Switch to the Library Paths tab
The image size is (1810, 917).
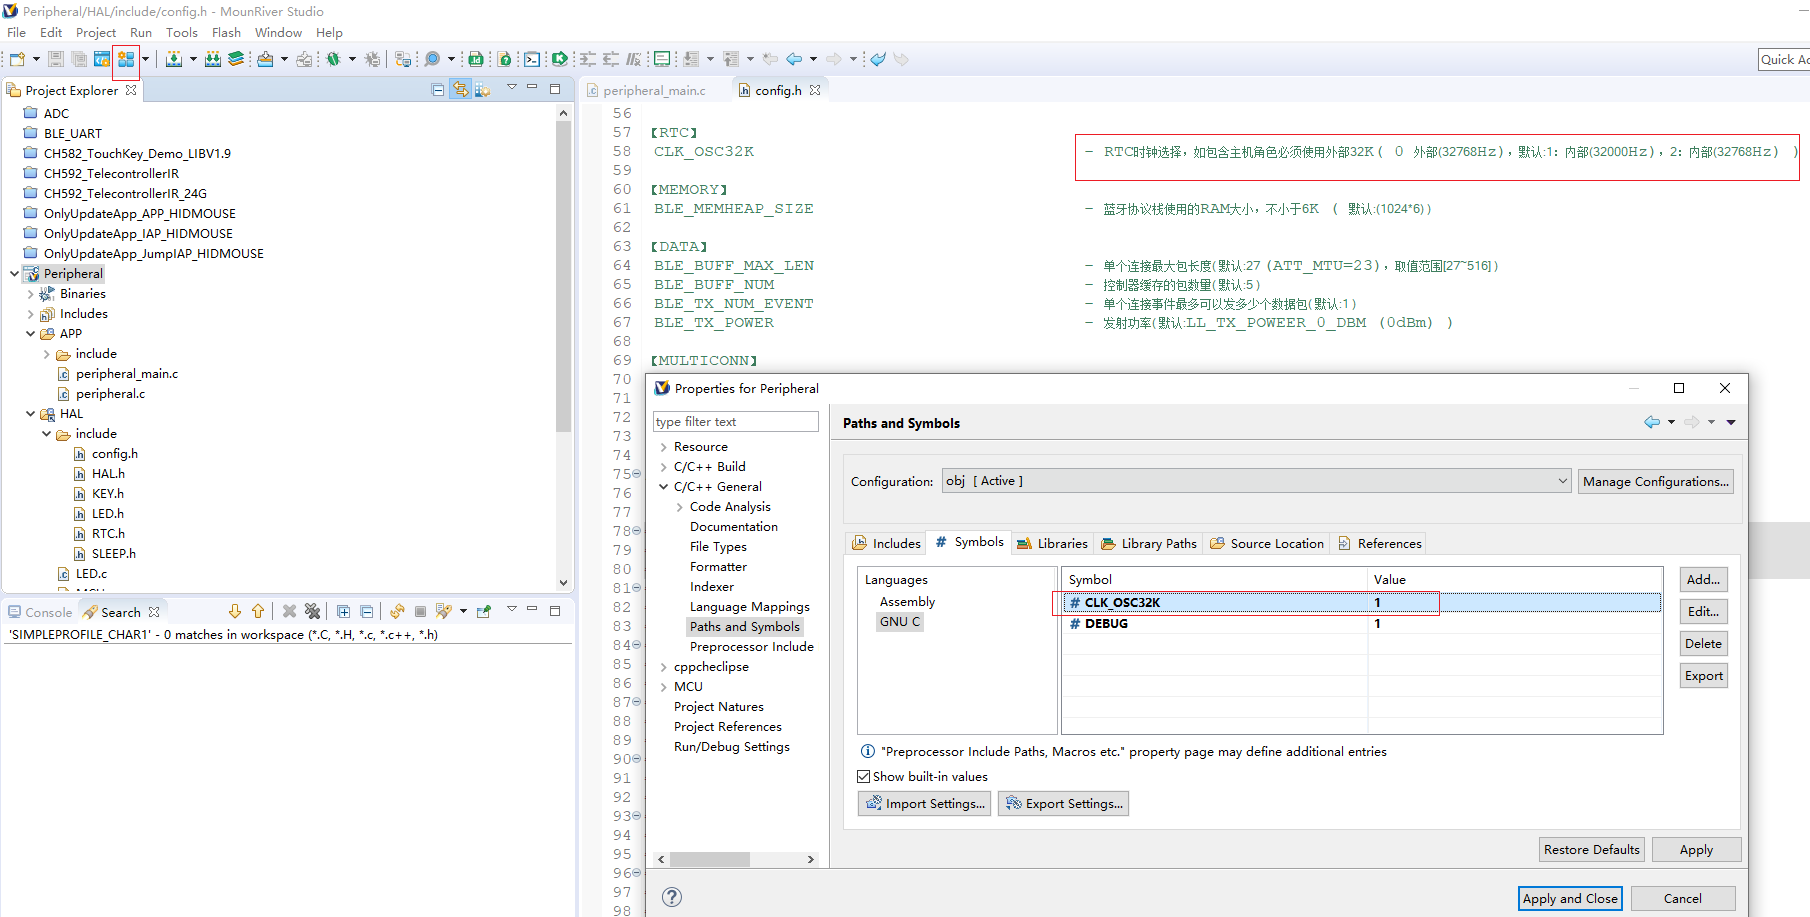1148,543
